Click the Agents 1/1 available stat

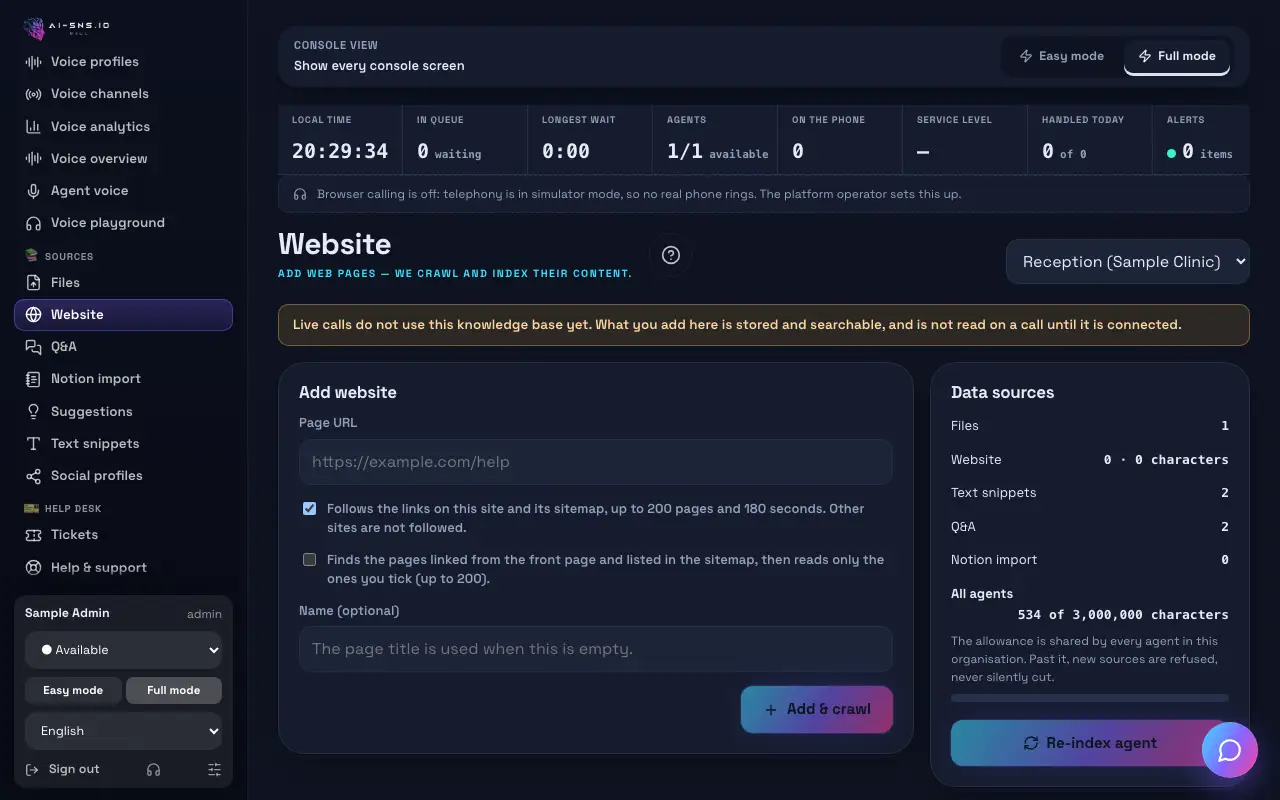pyautogui.click(x=715, y=139)
